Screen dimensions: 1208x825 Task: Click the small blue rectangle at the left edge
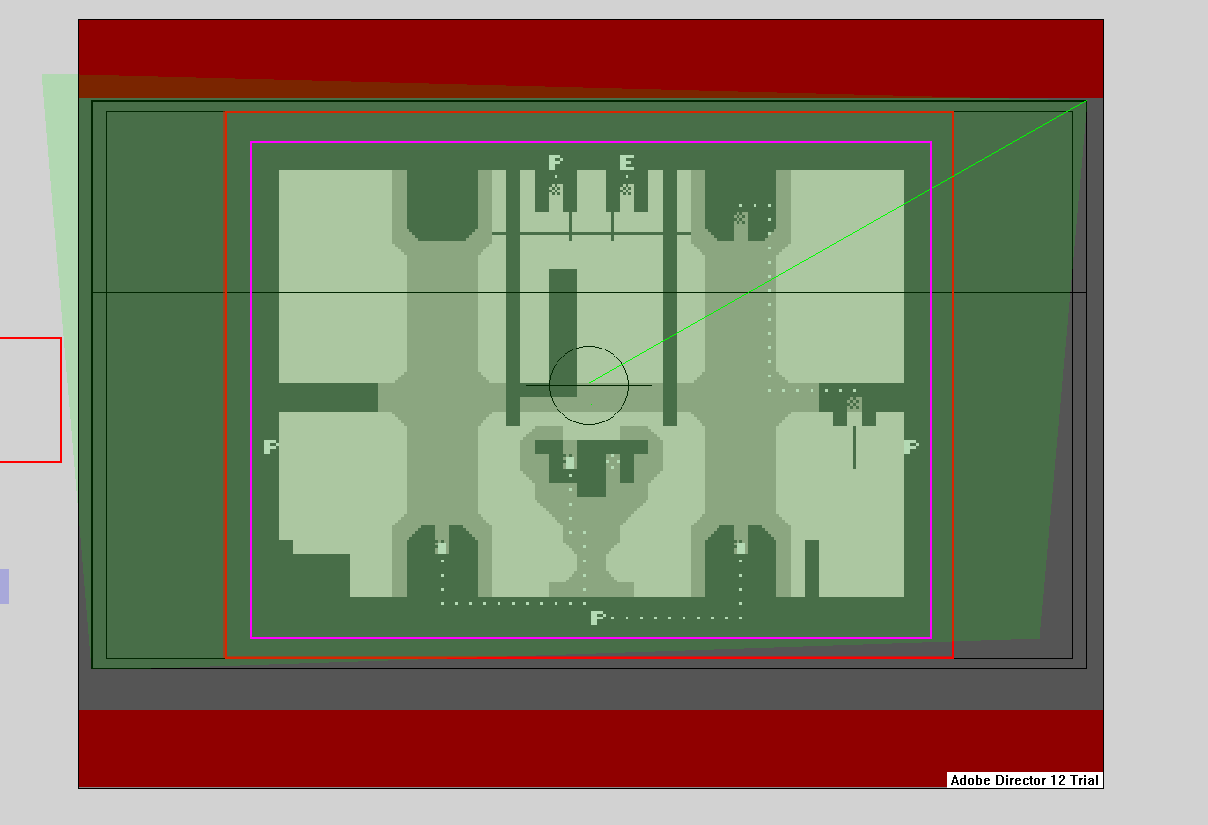click(4, 586)
